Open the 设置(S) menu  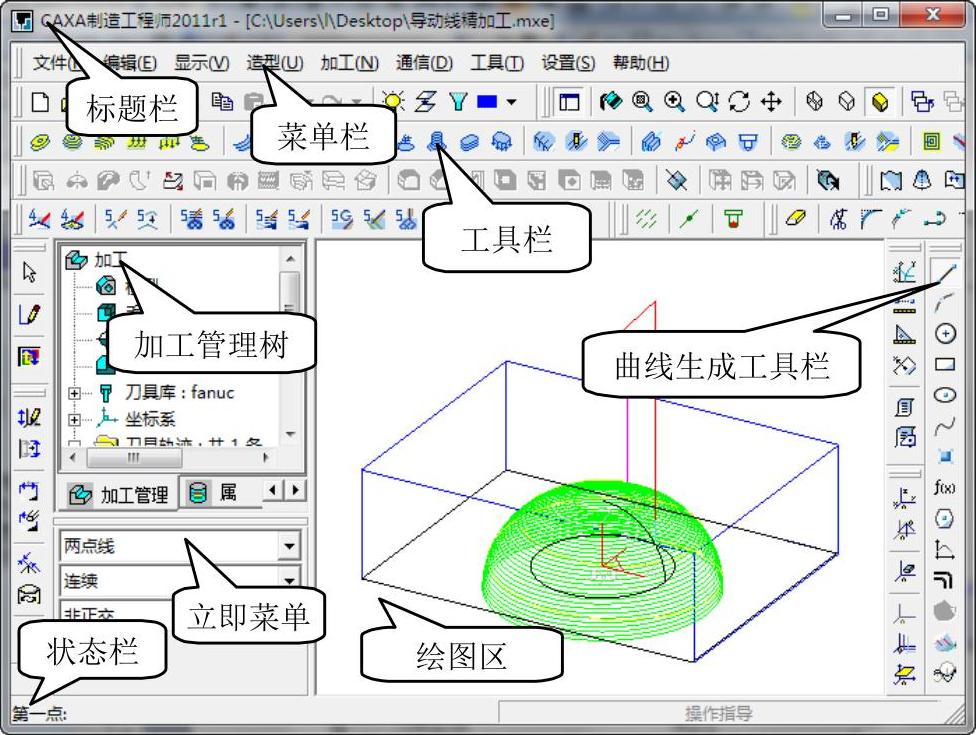pos(568,62)
